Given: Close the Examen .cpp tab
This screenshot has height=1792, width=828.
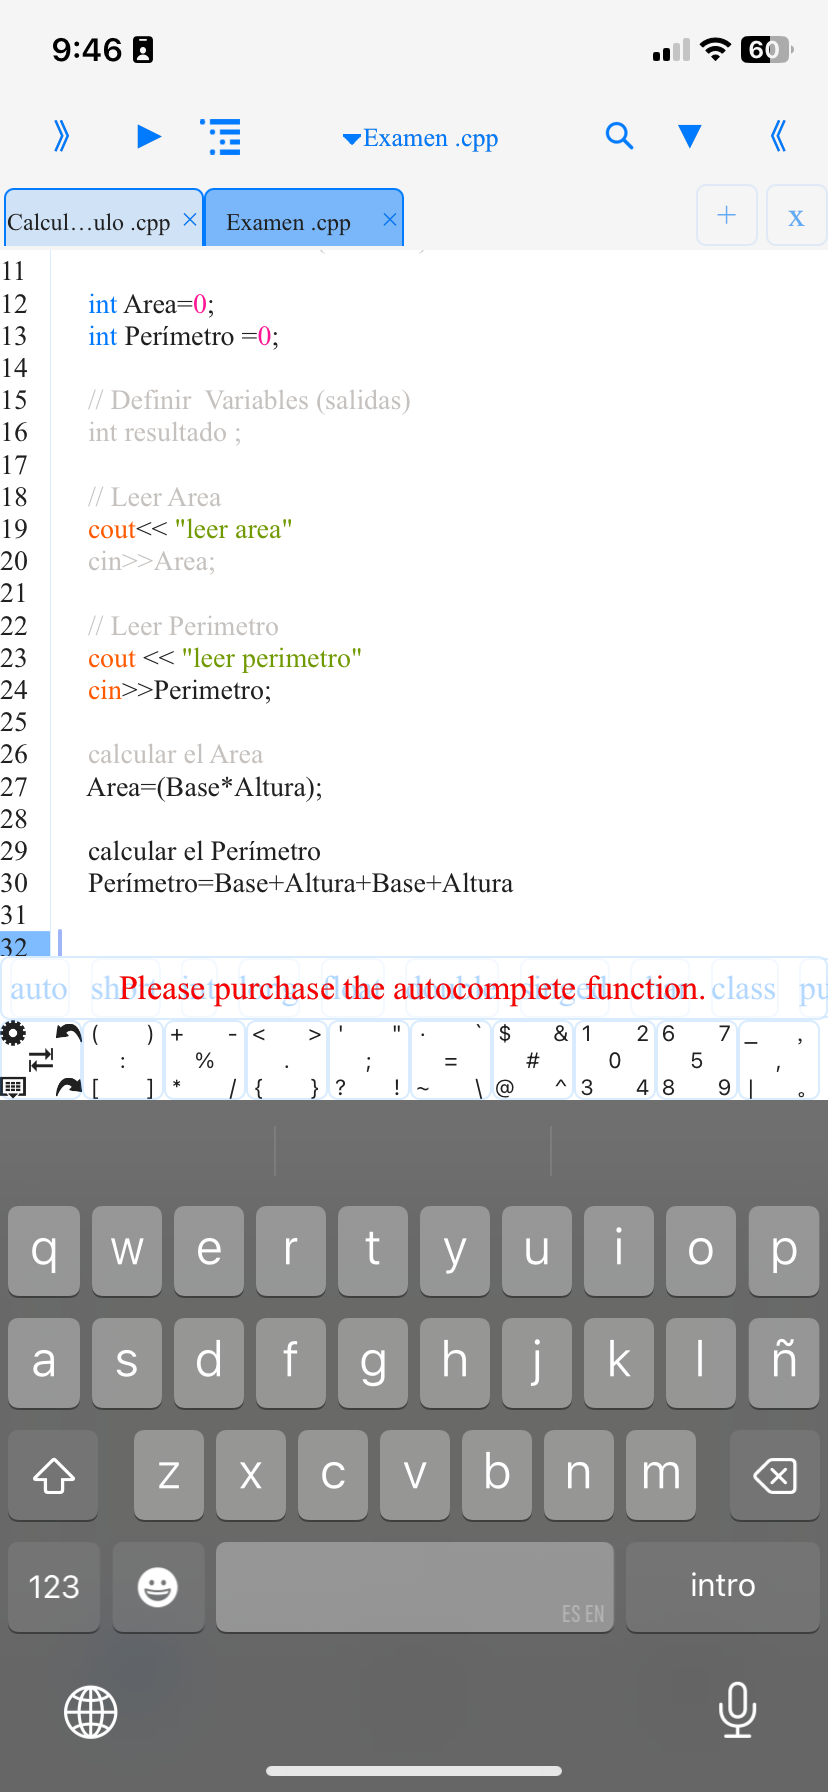Looking at the screenshot, I should [390, 219].
